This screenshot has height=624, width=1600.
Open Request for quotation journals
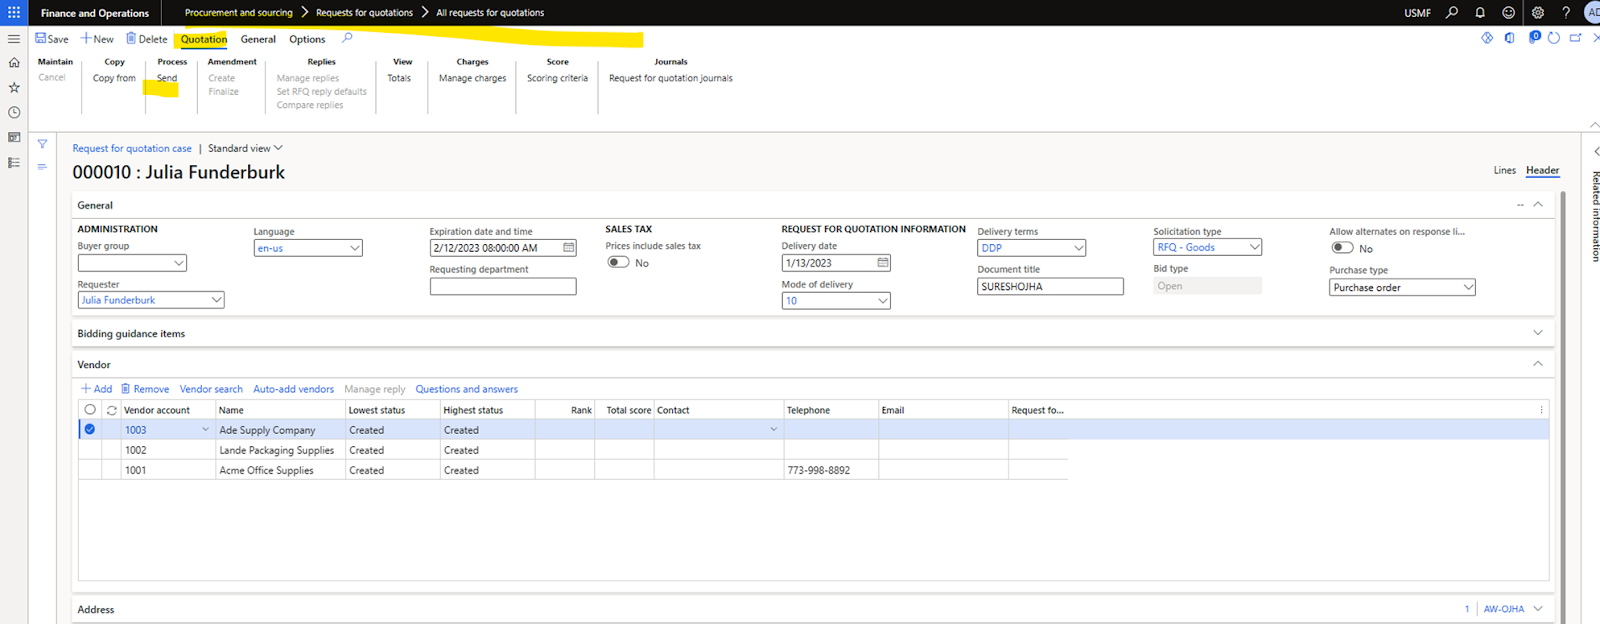[671, 78]
